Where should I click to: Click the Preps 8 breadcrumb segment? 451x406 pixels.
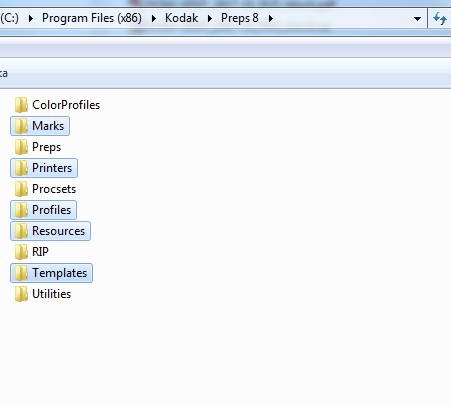pos(240,18)
